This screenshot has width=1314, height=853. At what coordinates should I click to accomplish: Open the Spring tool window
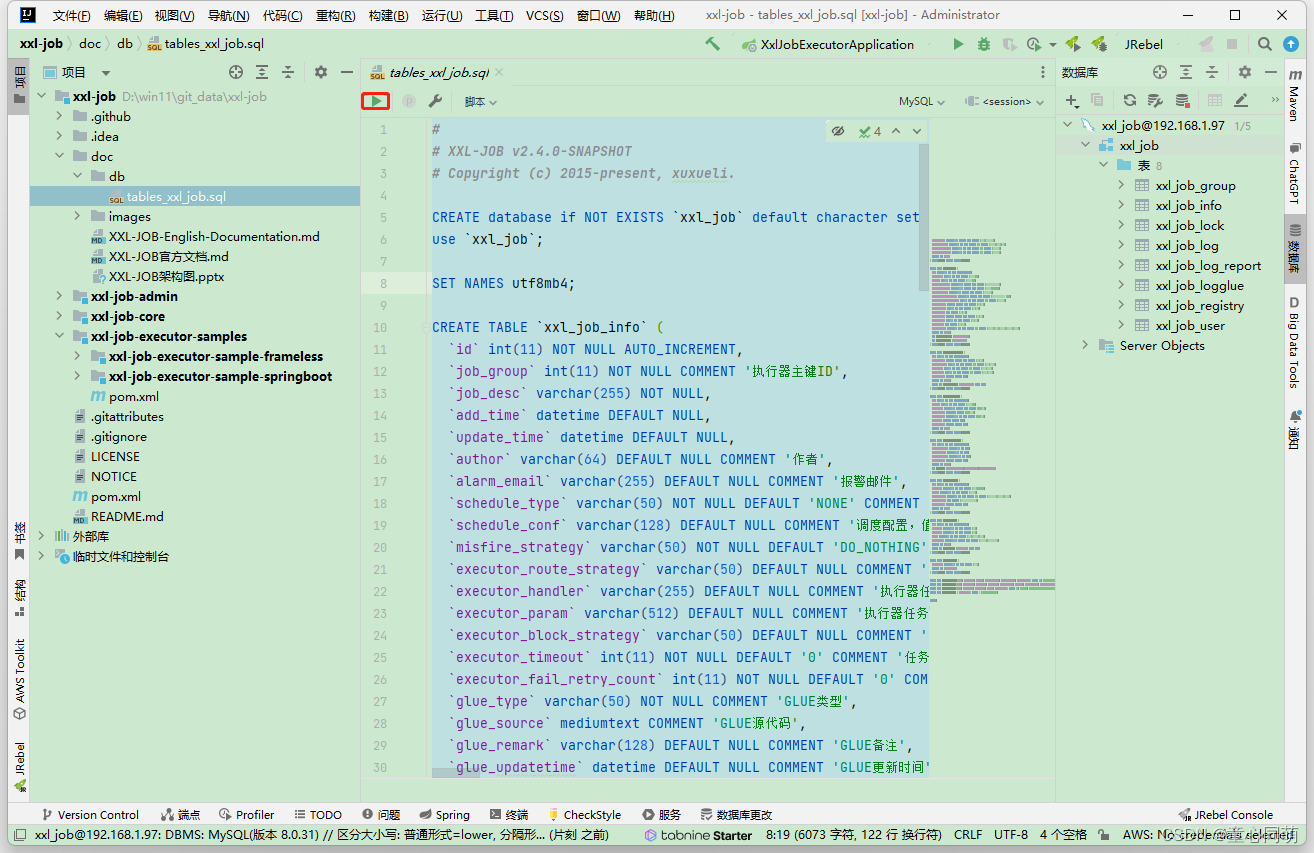coord(444,815)
